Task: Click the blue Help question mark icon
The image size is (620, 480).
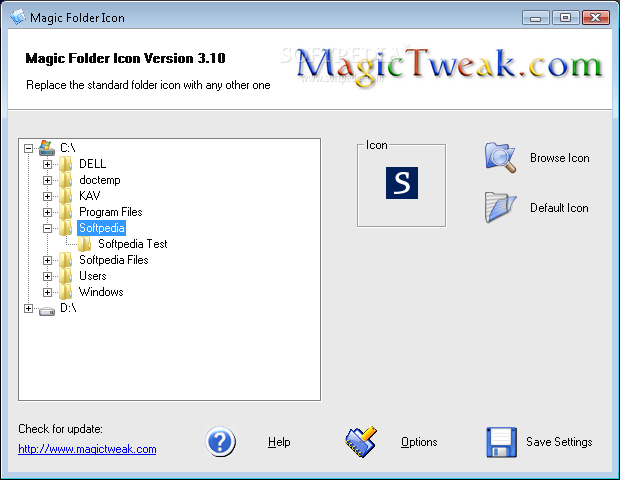Action: tap(220, 442)
